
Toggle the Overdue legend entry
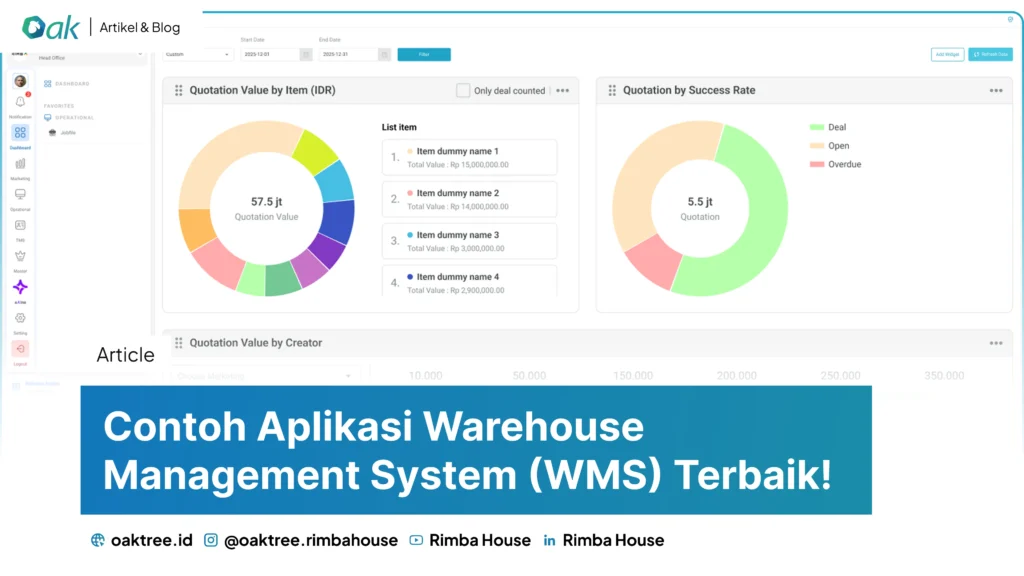tap(835, 164)
